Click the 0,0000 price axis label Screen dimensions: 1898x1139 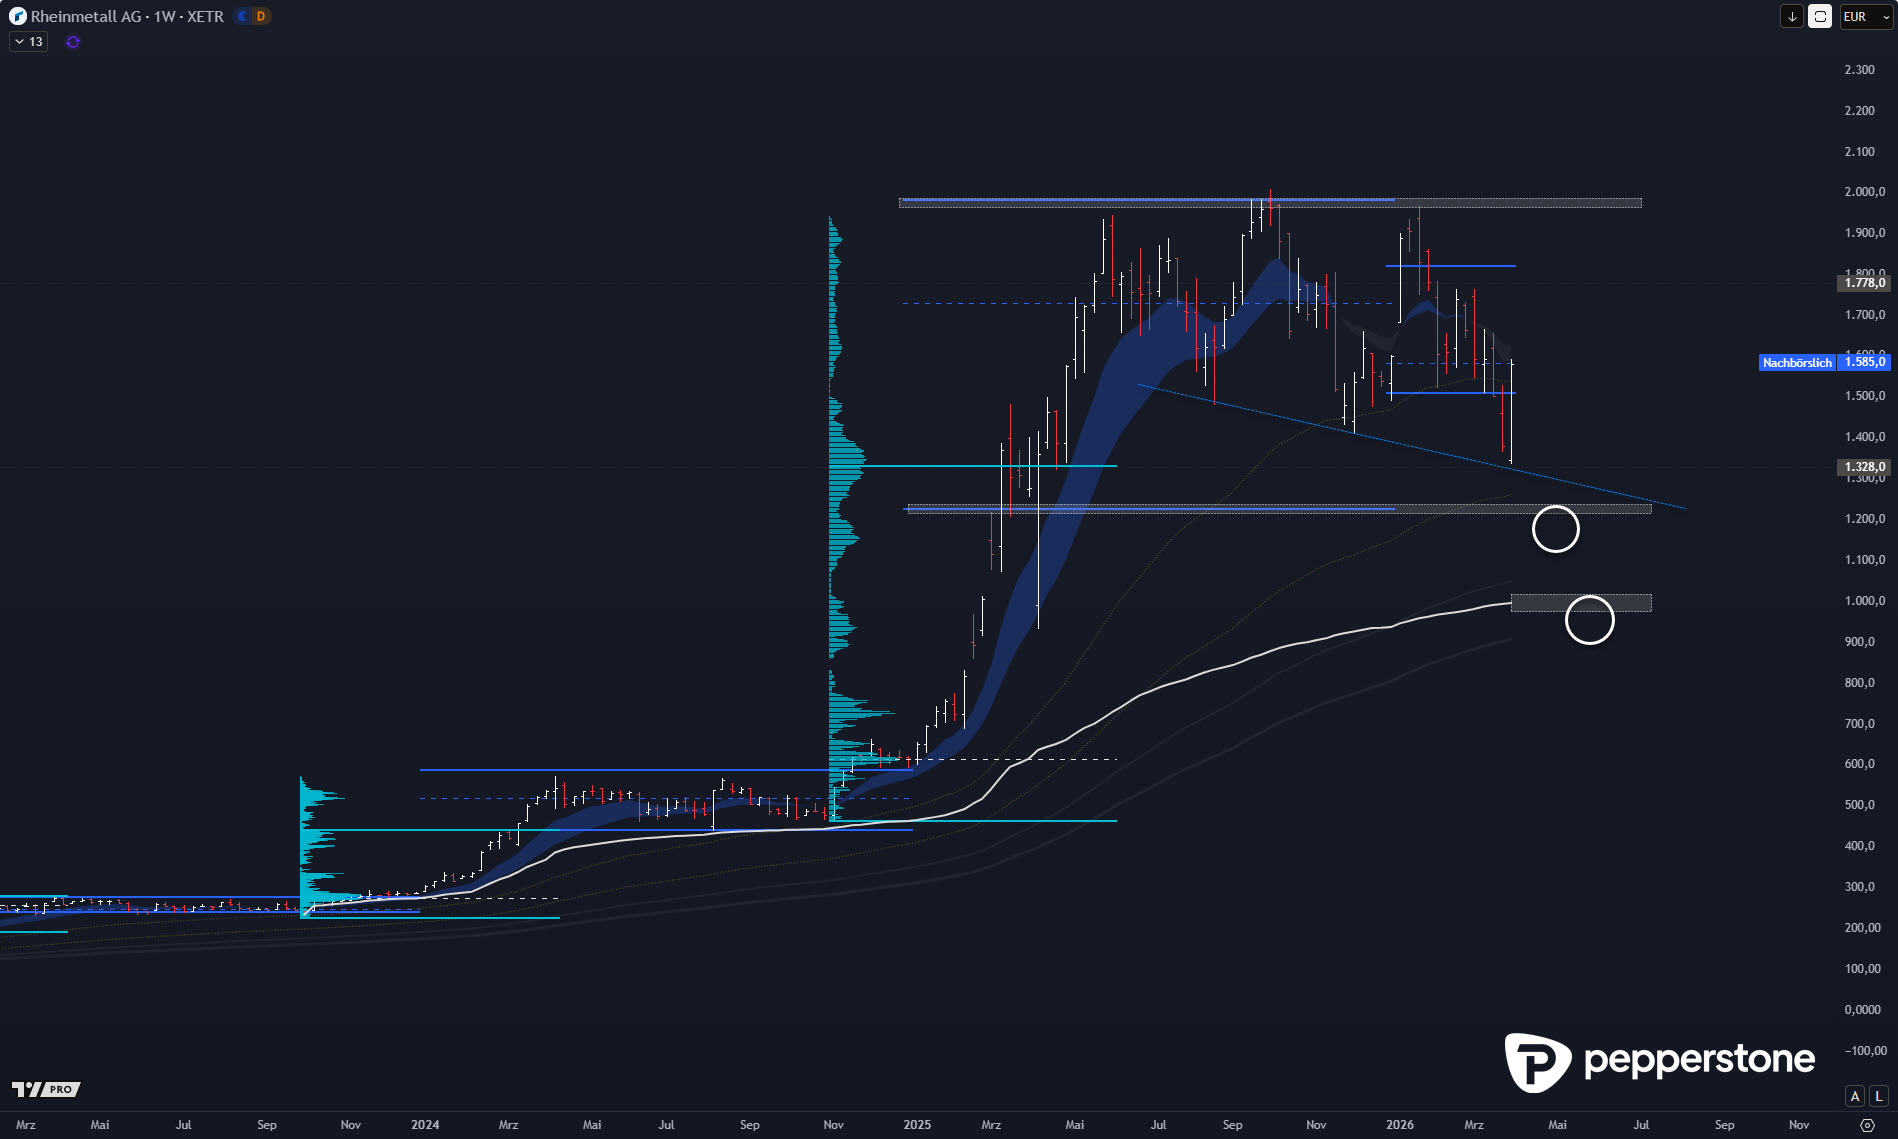coord(1863,1010)
